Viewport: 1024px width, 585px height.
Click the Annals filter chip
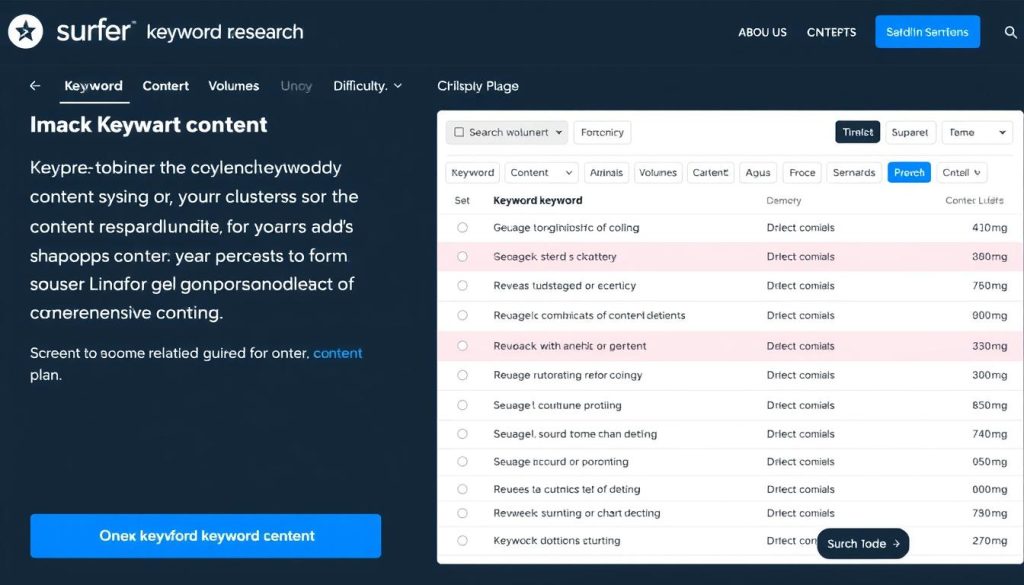click(606, 172)
